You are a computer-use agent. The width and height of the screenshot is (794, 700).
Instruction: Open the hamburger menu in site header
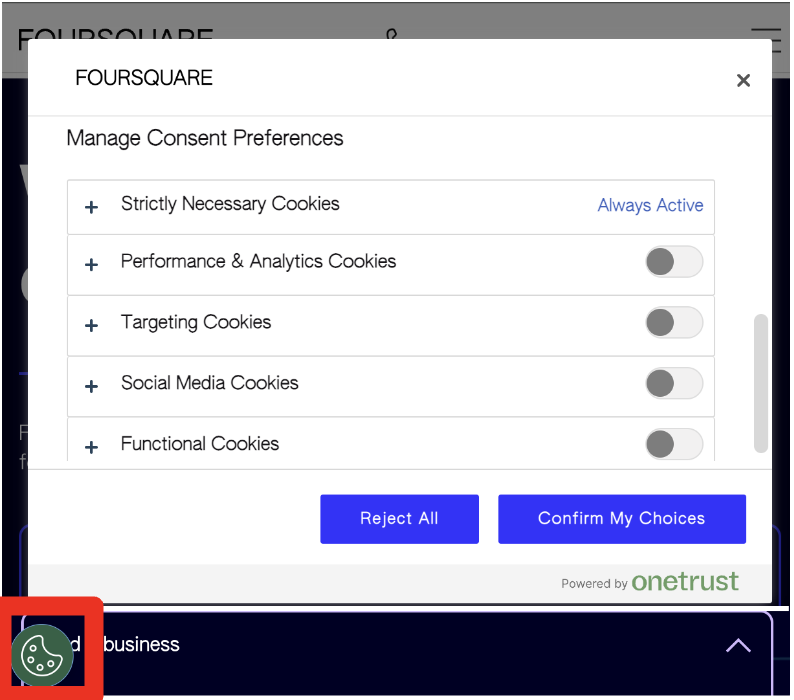click(x=766, y=38)
